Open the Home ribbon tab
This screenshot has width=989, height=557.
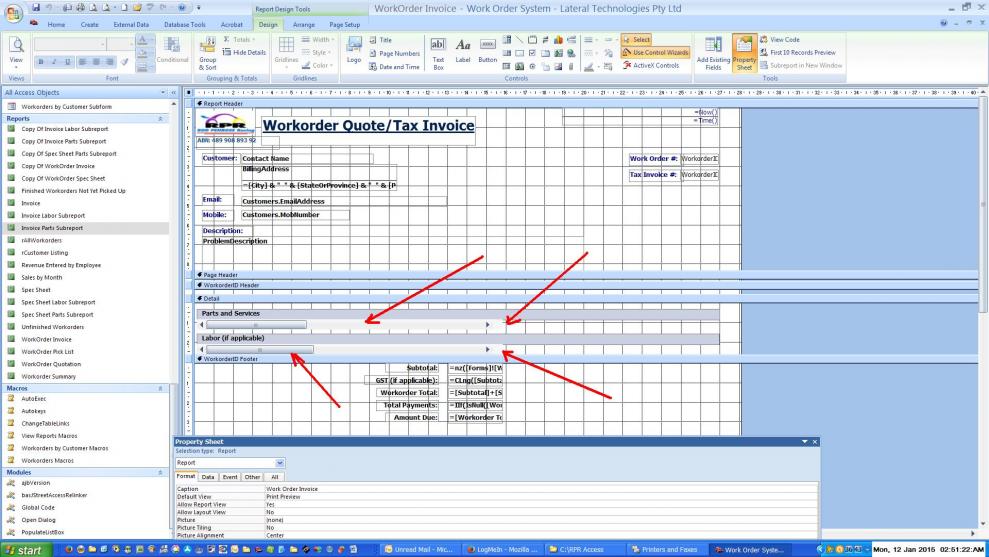tap(56, 25)
